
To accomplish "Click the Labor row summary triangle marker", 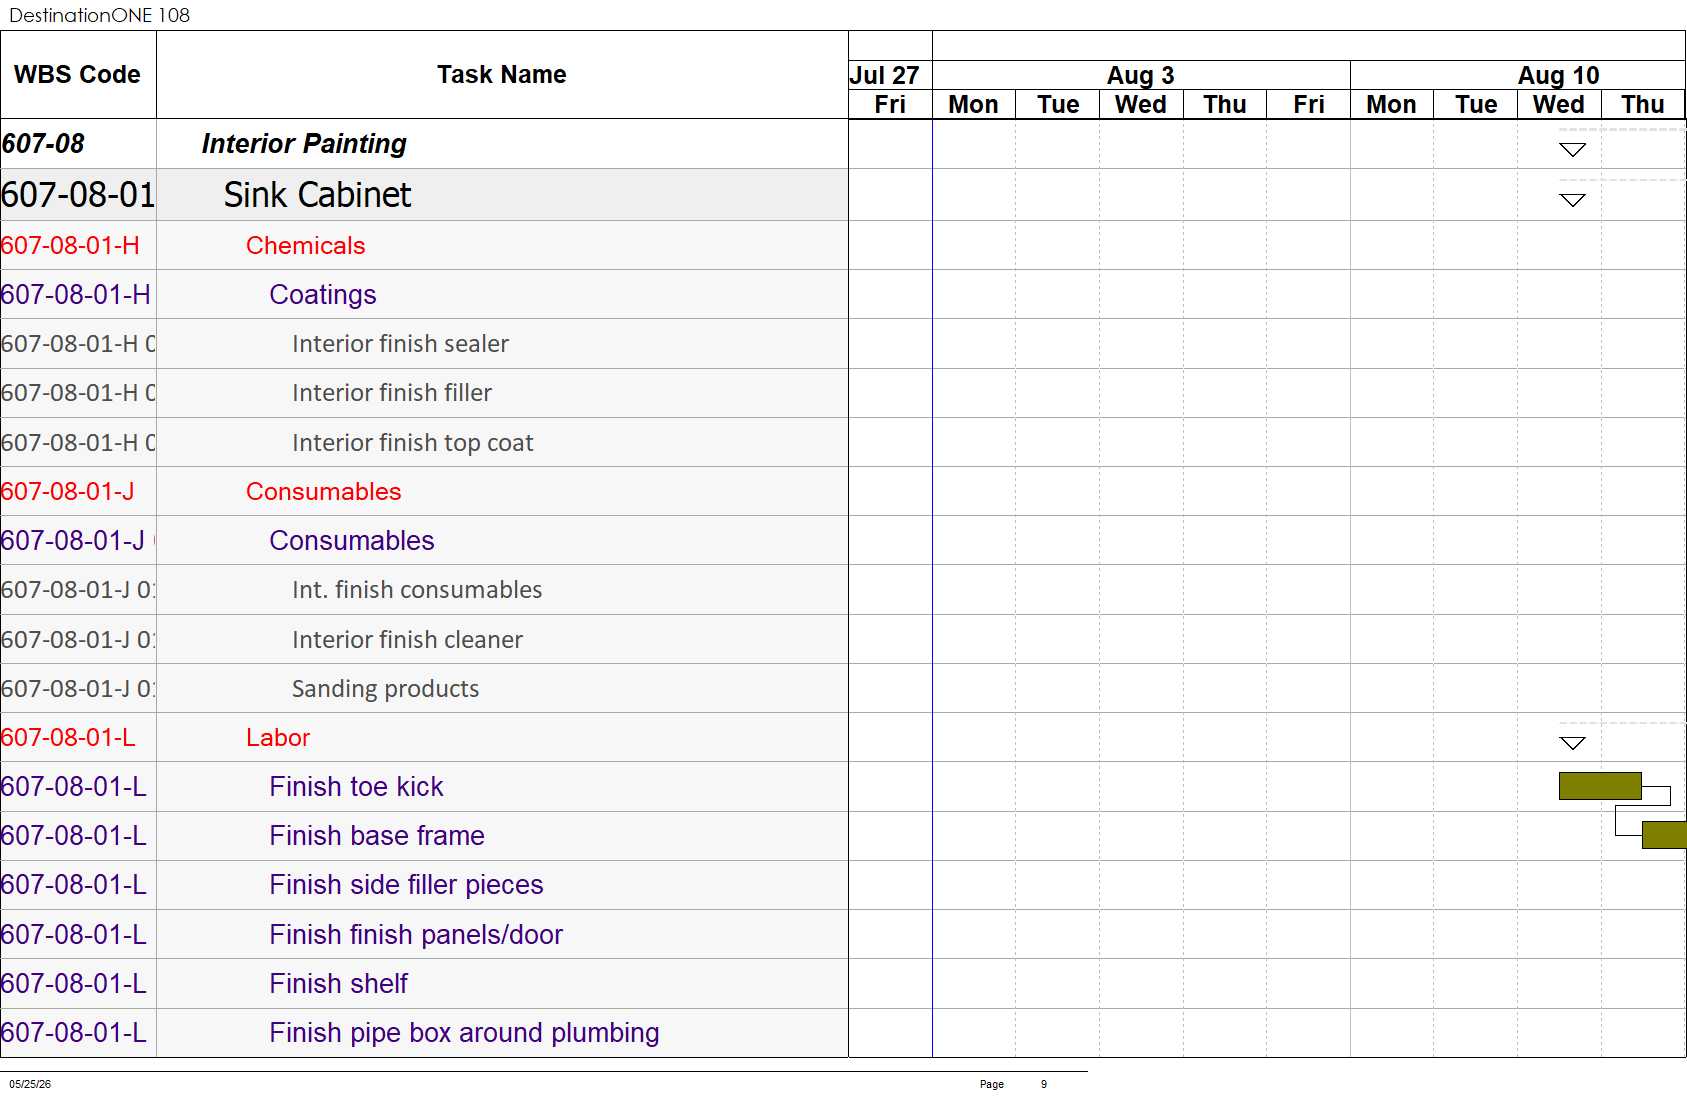I will pyautogui.click(x=1572, y=743).
